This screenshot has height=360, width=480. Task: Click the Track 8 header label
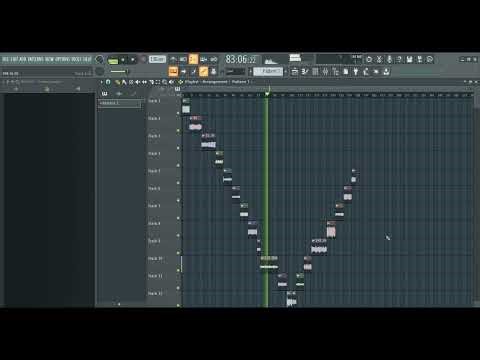pos(154,223)
